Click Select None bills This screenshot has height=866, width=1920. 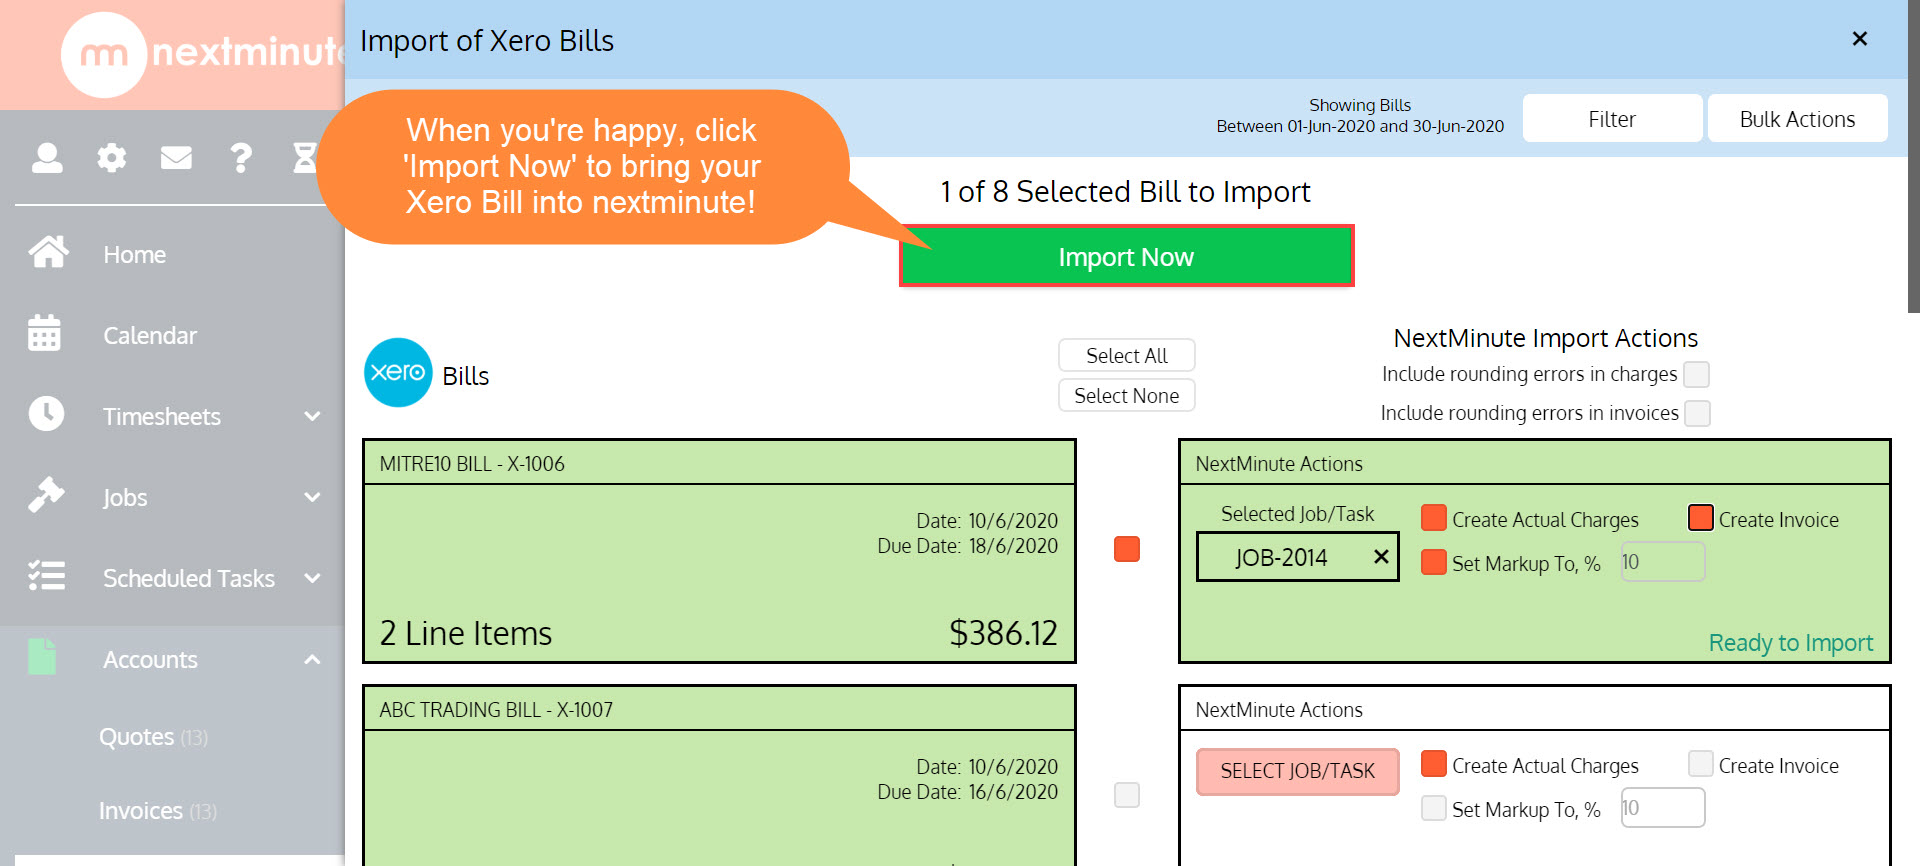1127,396
